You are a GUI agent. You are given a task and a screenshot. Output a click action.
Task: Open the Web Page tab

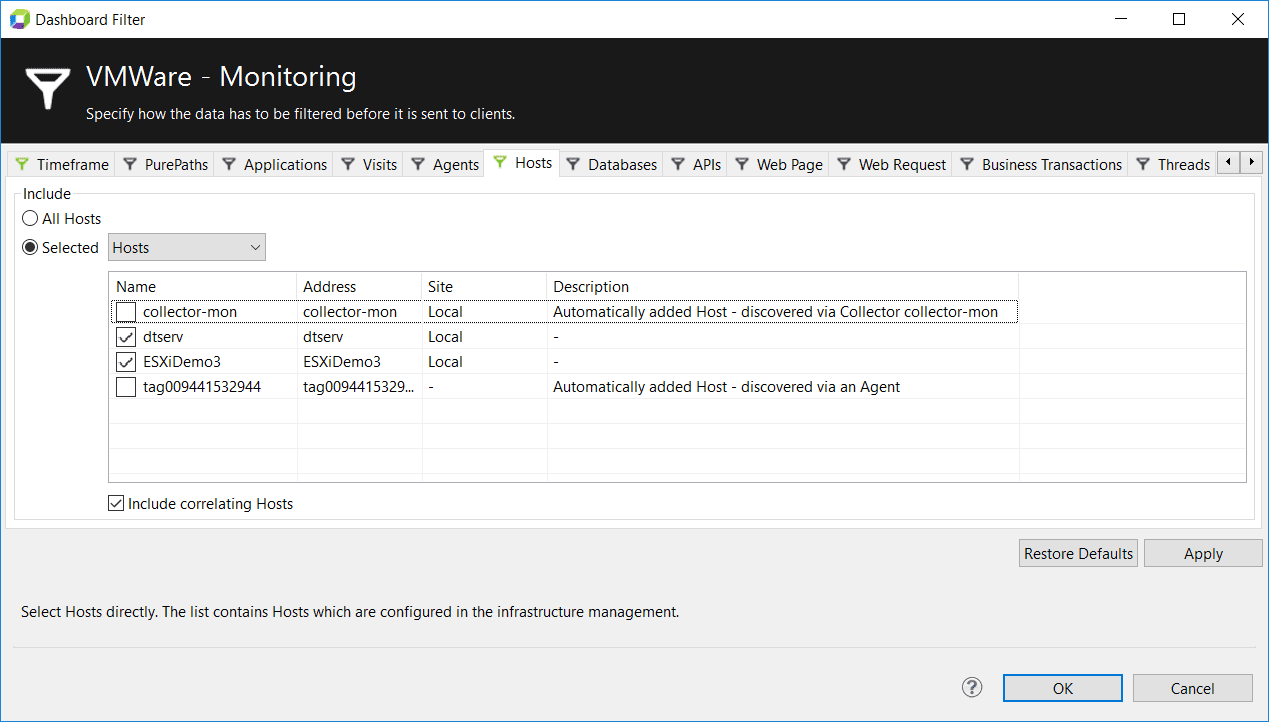click(779, 164)
